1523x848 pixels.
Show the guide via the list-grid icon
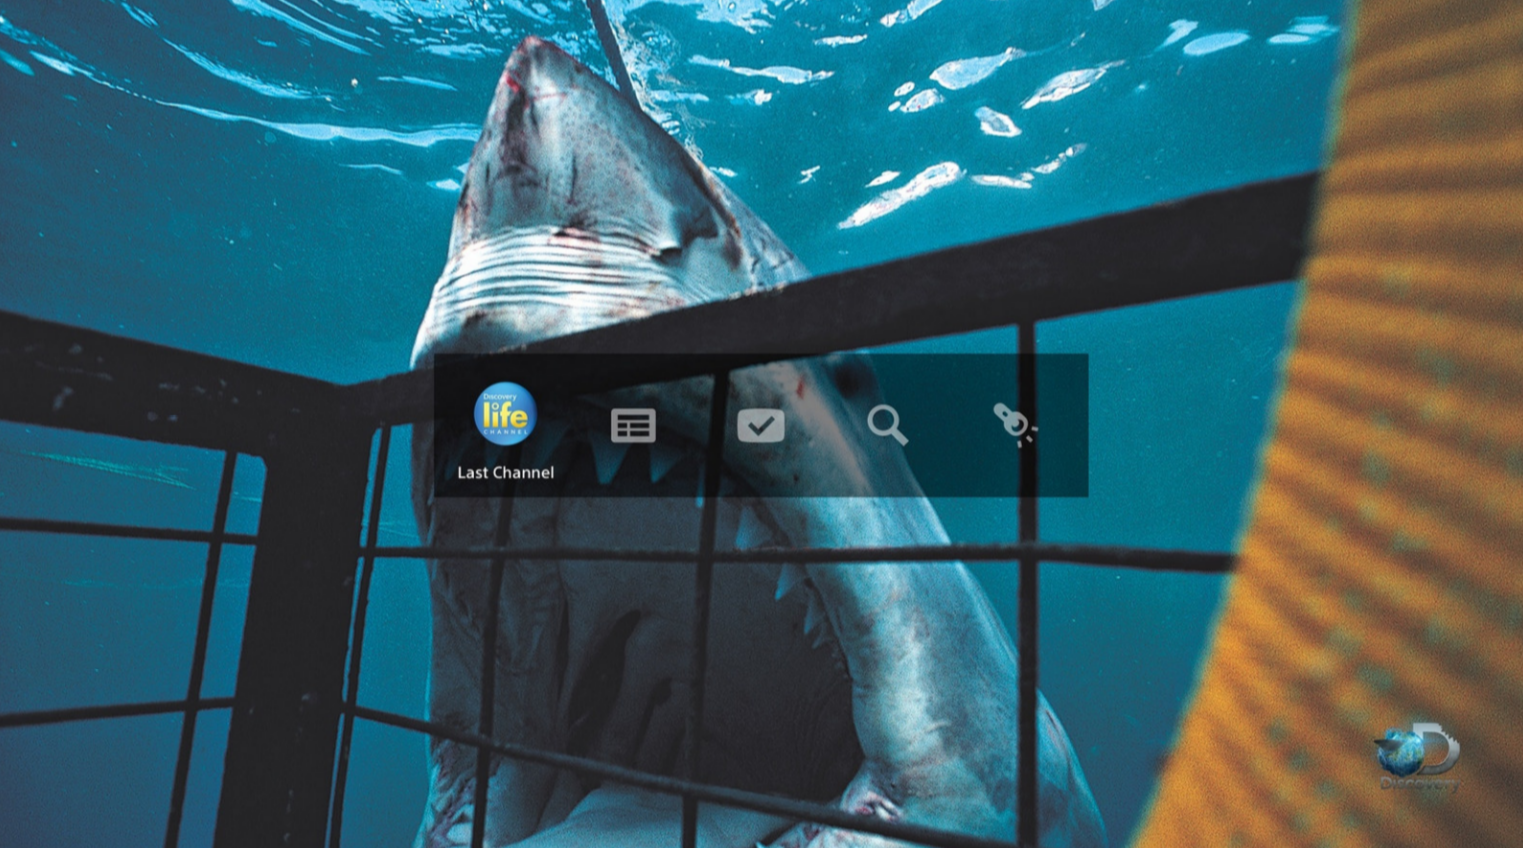[633, 425]
